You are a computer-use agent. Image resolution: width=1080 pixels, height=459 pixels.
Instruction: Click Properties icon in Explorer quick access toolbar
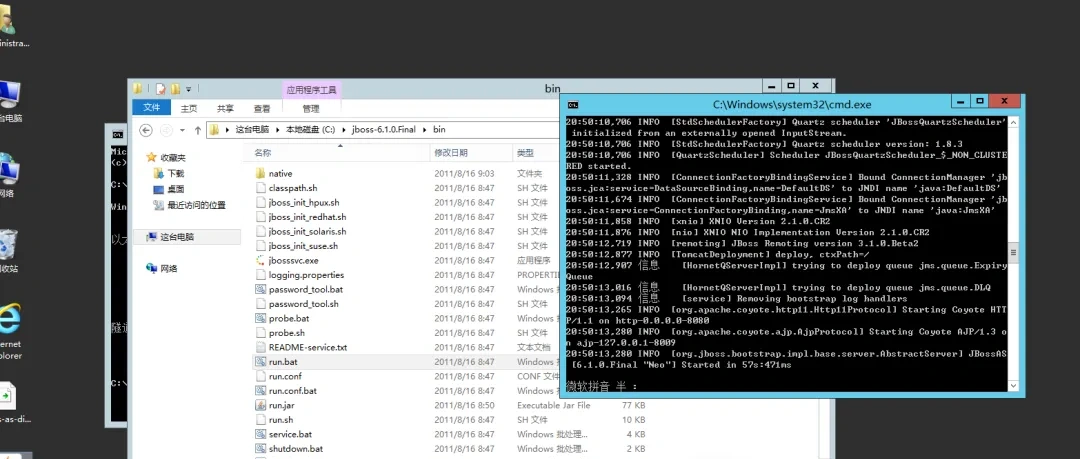(x=160, y=88)
